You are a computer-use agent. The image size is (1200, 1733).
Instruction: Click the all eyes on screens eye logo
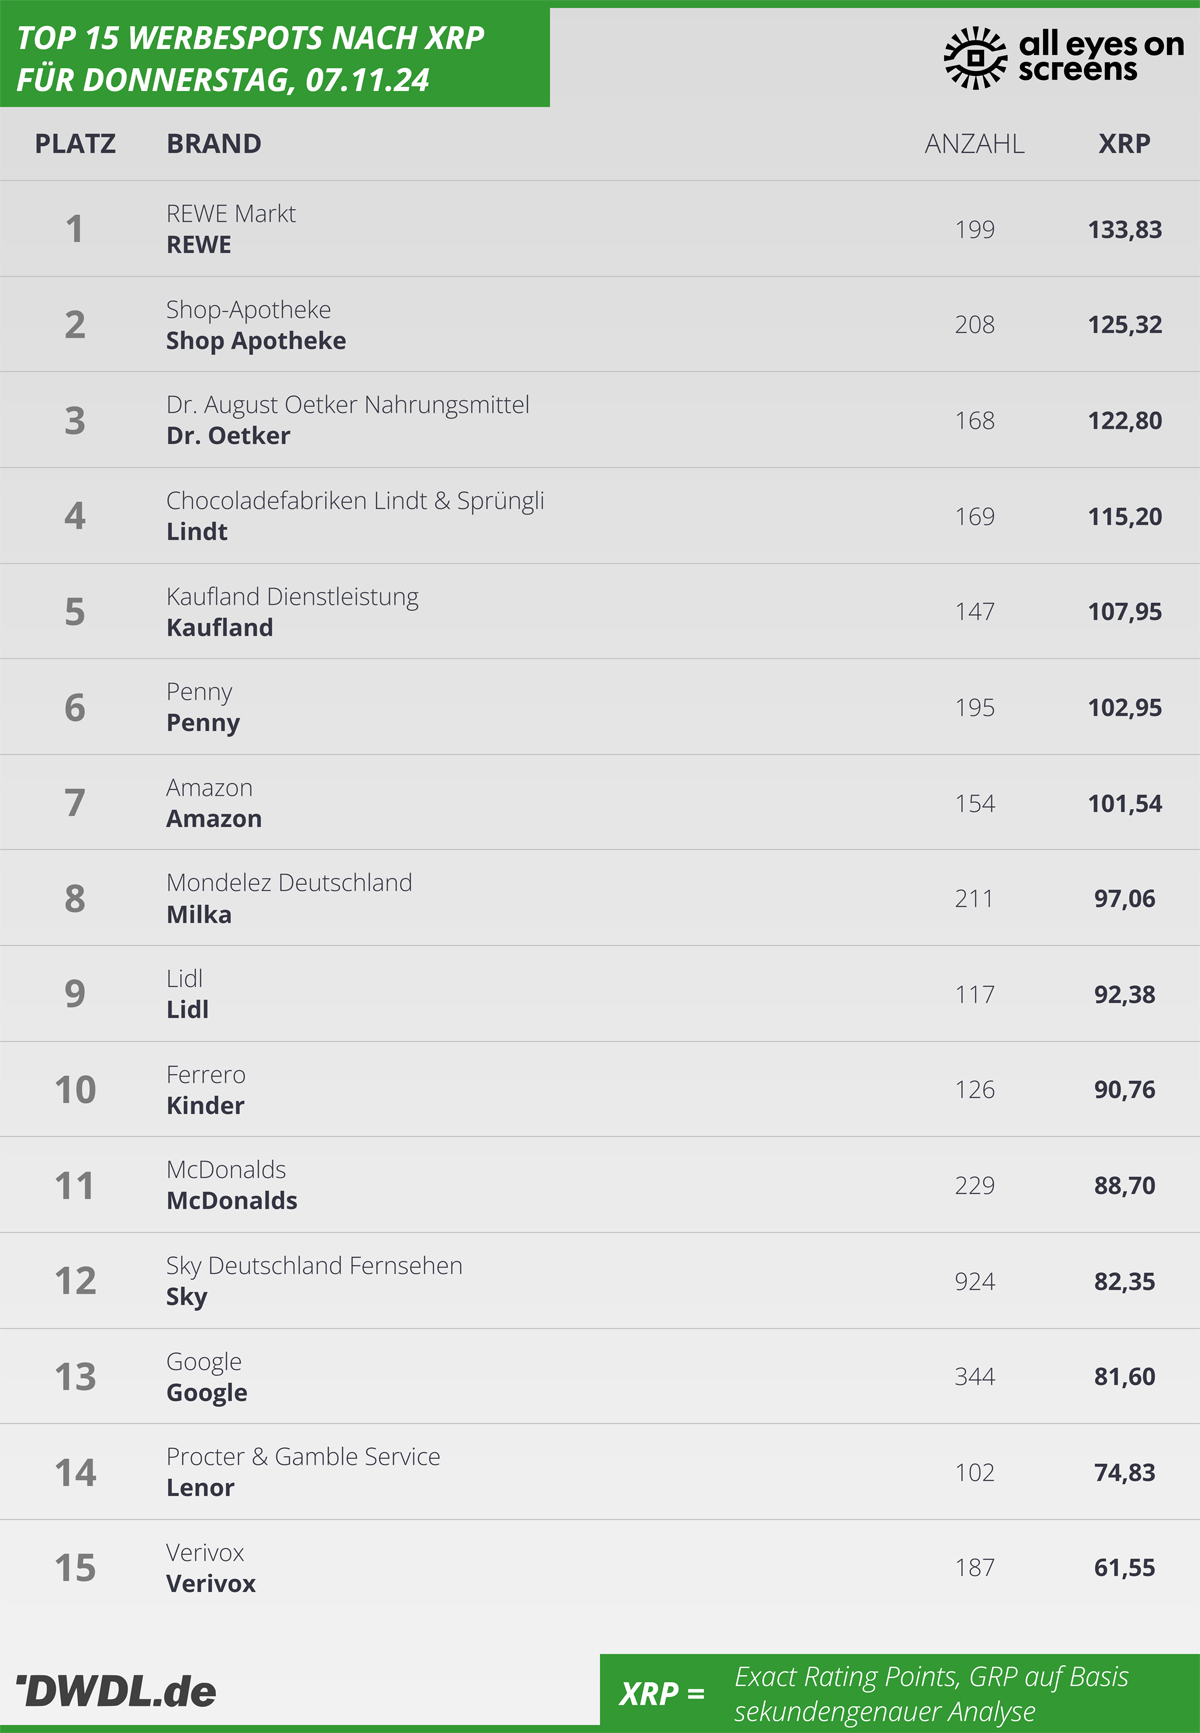click(x=976, y=58)
